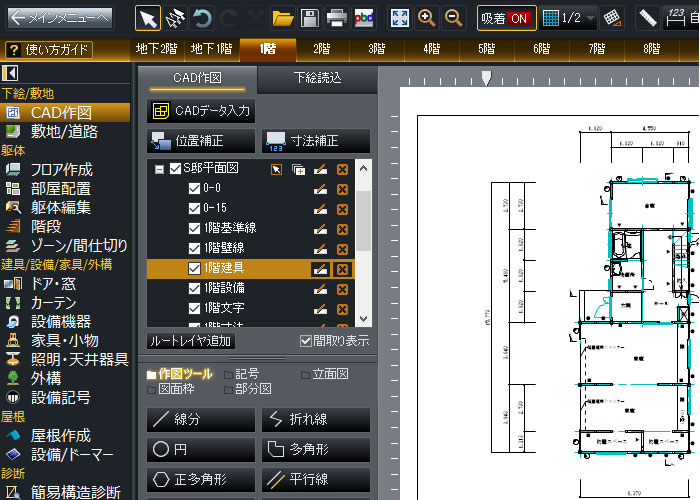
Task: Open file with the folder icon
Action: 283,18
